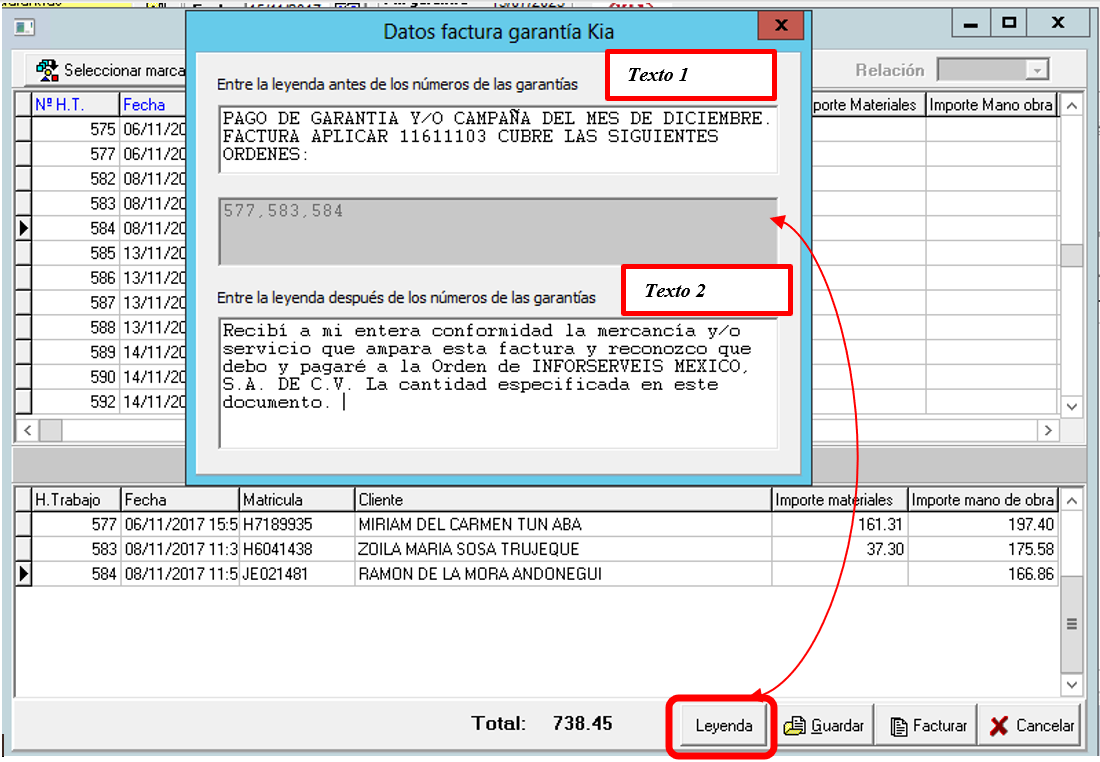Select H.T. 575 in the upper grid
The height and width of the screenshot is (762, 1100).
(102, 129)
